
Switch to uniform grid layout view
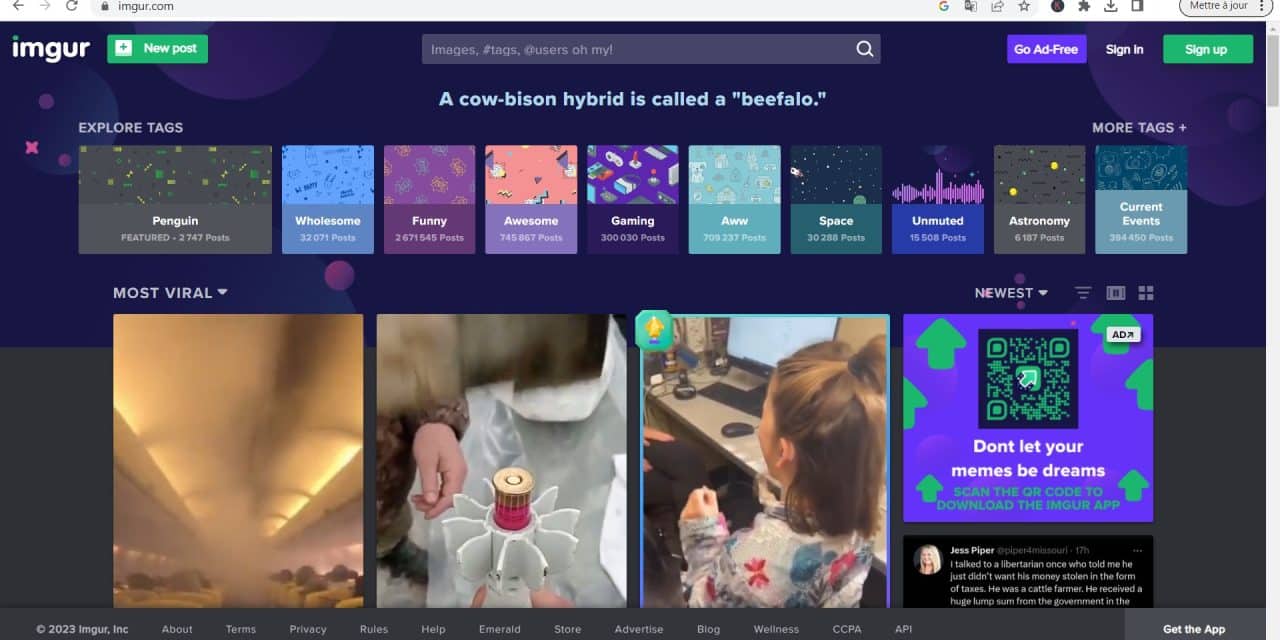coord(1146,293)
